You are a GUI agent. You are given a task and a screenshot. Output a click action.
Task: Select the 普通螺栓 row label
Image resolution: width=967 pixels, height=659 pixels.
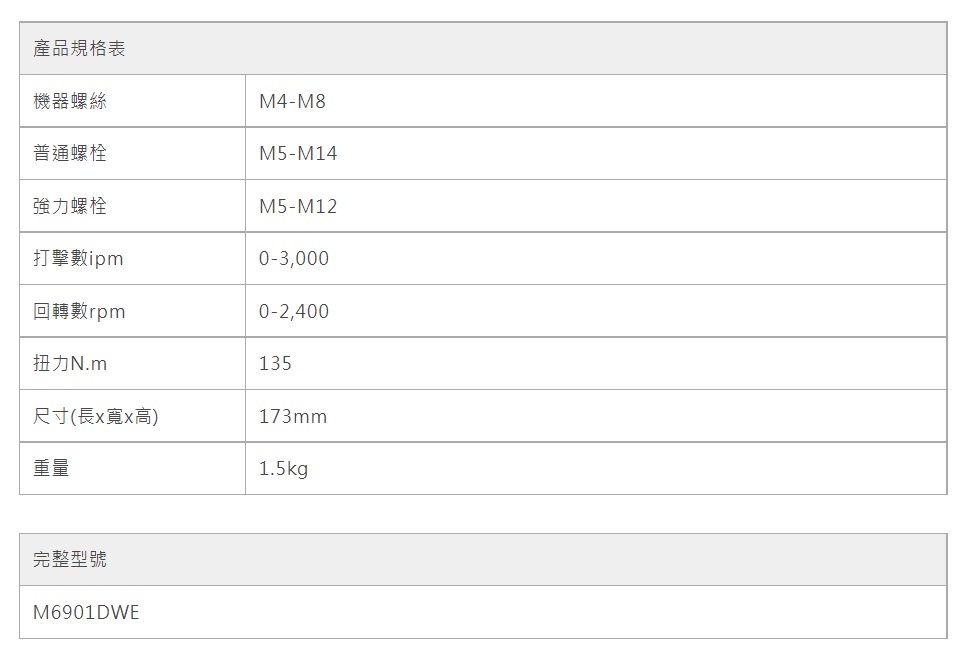click(69, 154)
